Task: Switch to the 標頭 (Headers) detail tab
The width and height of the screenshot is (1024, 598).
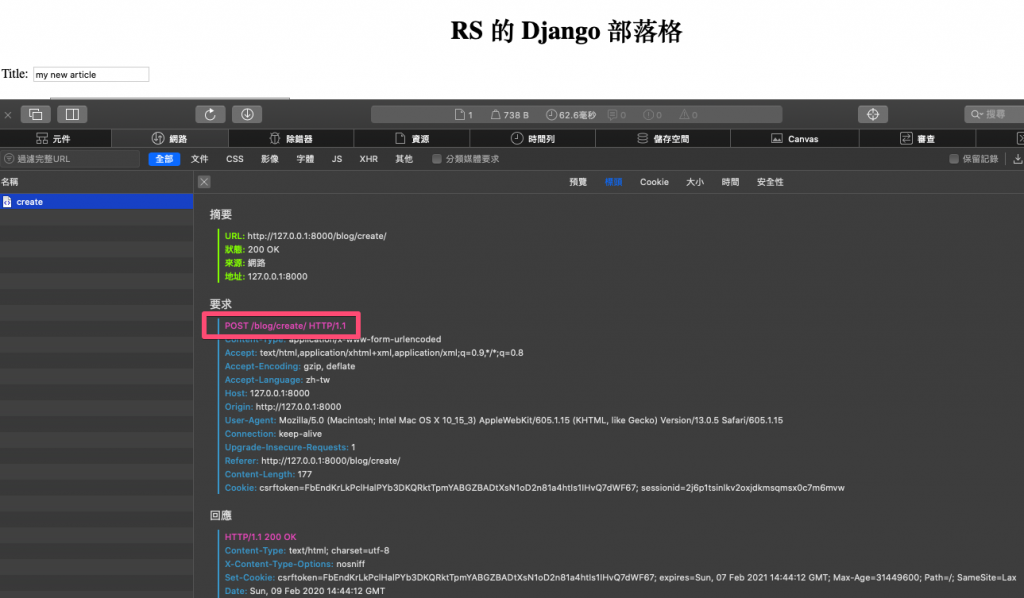Action: 613,182
